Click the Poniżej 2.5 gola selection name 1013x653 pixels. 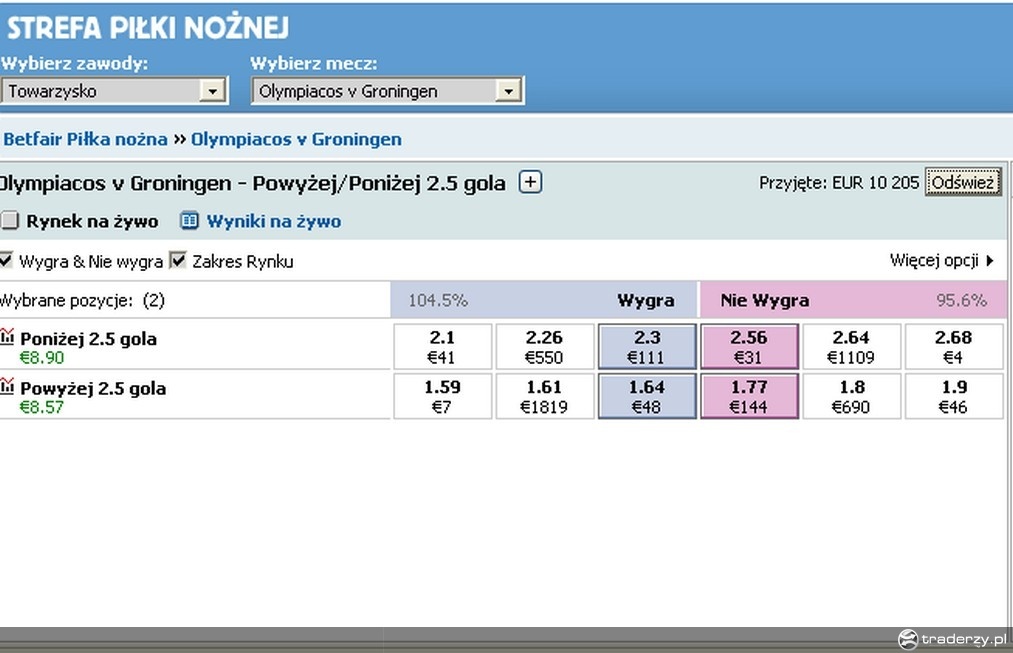coord(89,339)
